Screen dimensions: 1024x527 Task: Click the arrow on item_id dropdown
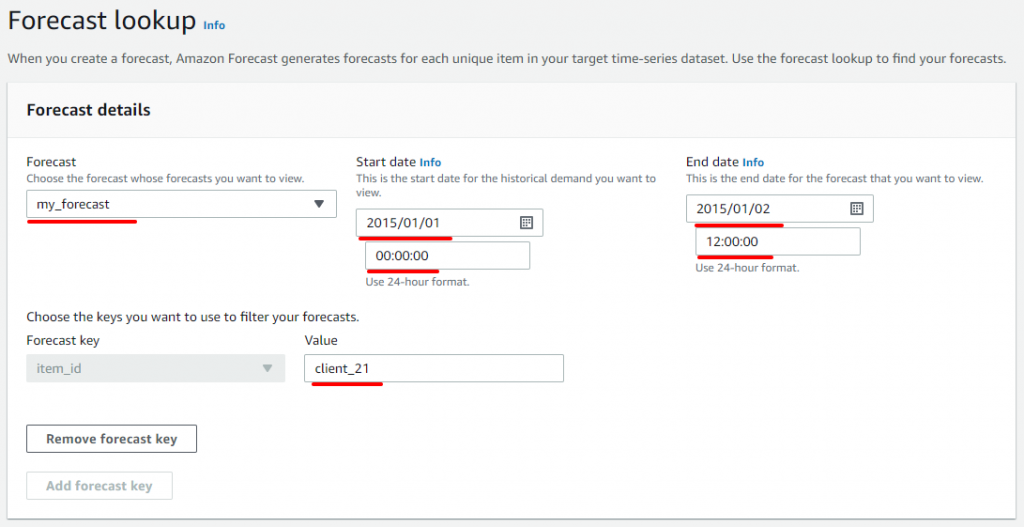point(267,368)
